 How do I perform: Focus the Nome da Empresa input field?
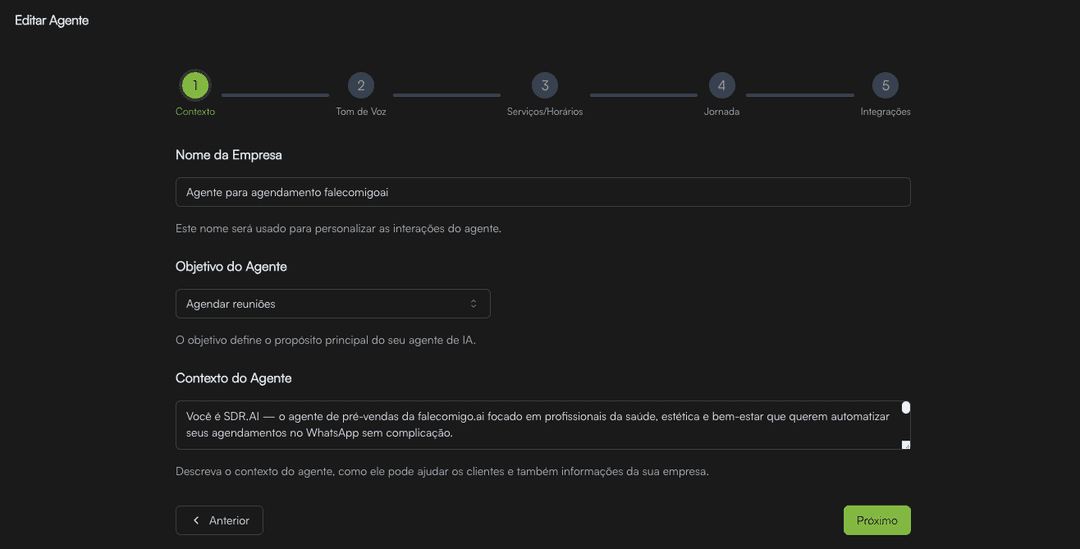[x=543, y=192]
